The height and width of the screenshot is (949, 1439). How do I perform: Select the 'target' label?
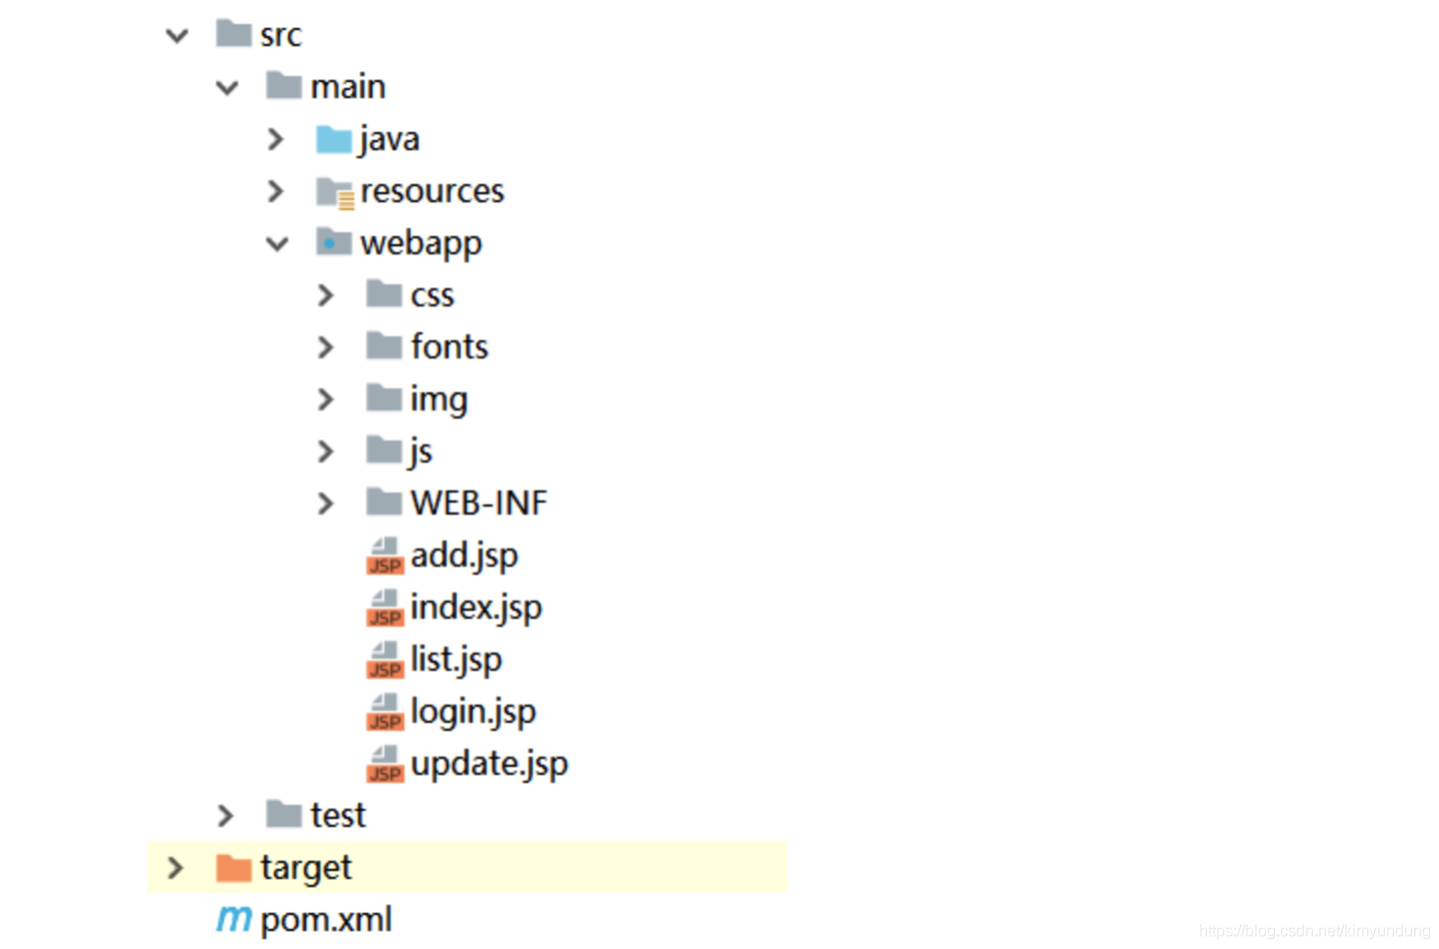(306, 869)
